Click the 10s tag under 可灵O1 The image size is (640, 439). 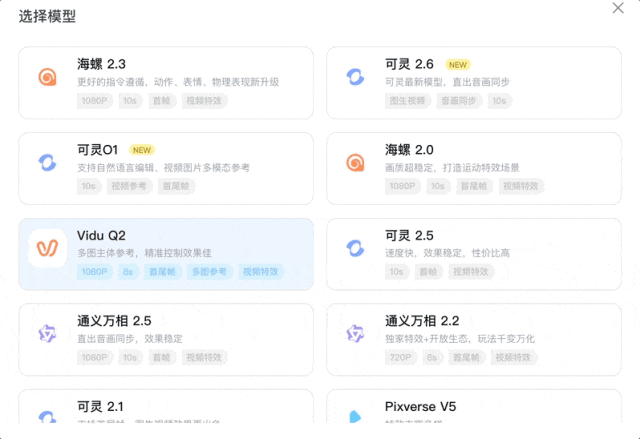[x=89, y=186]
